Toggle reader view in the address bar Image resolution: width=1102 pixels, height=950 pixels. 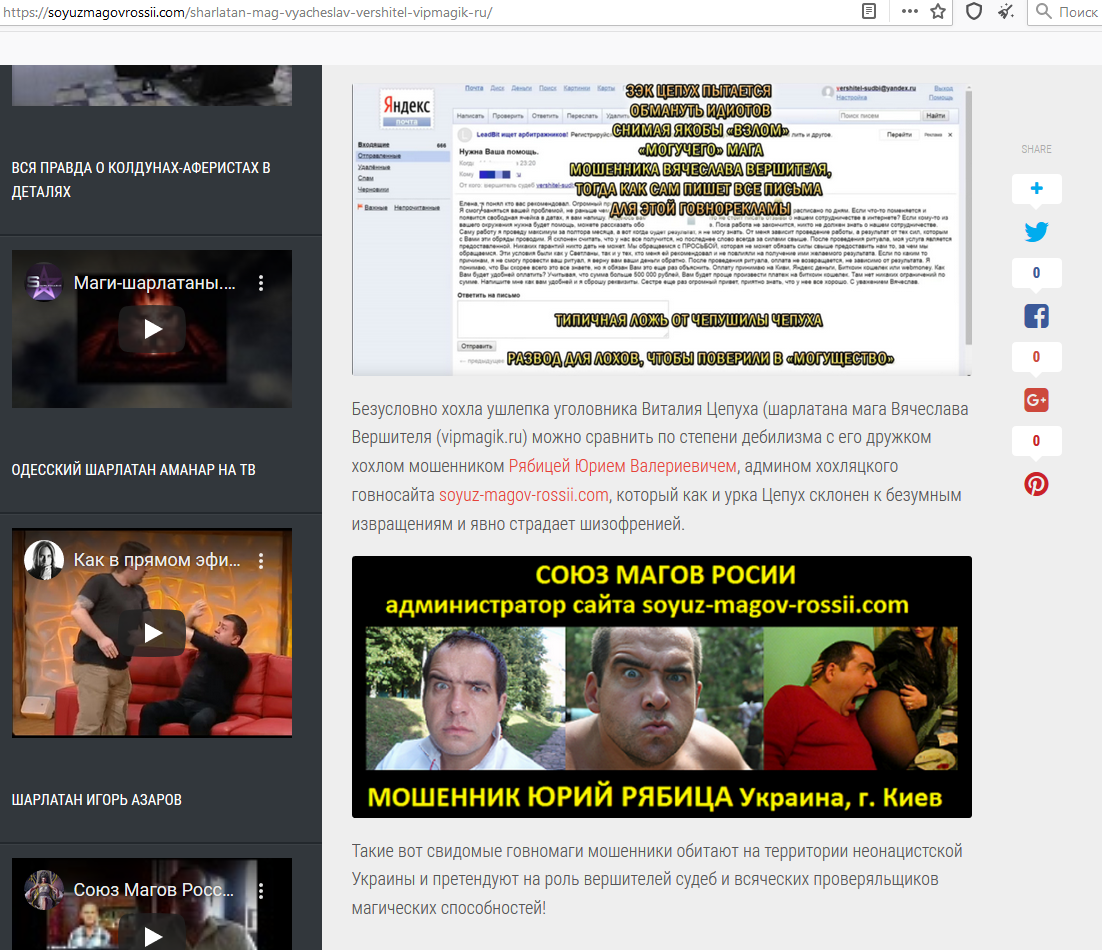click(x=870, y=12)
